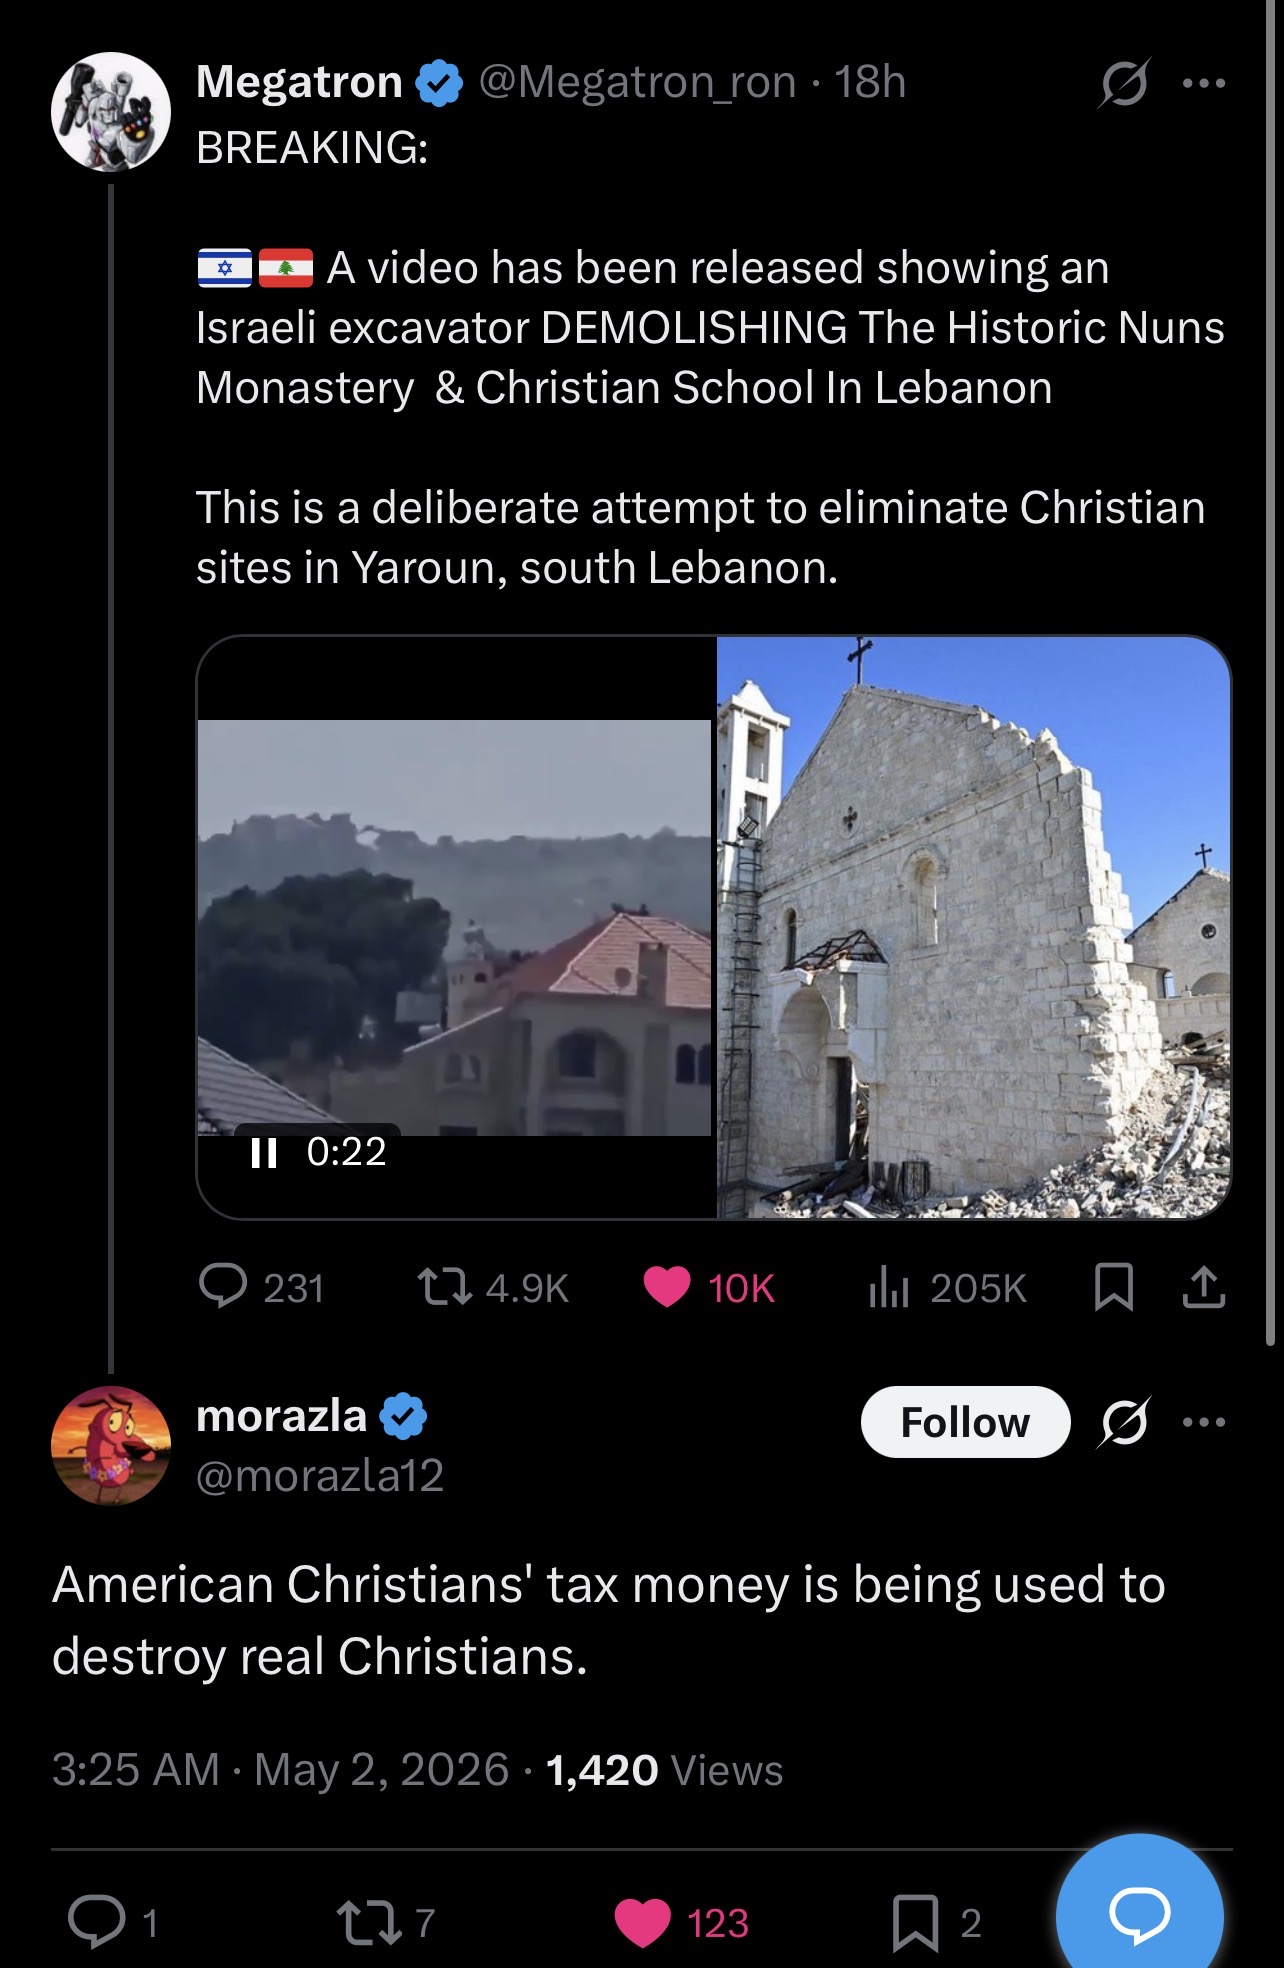
Task: Open @Megatron_ron handle link
Action: [x=637, y=82]
